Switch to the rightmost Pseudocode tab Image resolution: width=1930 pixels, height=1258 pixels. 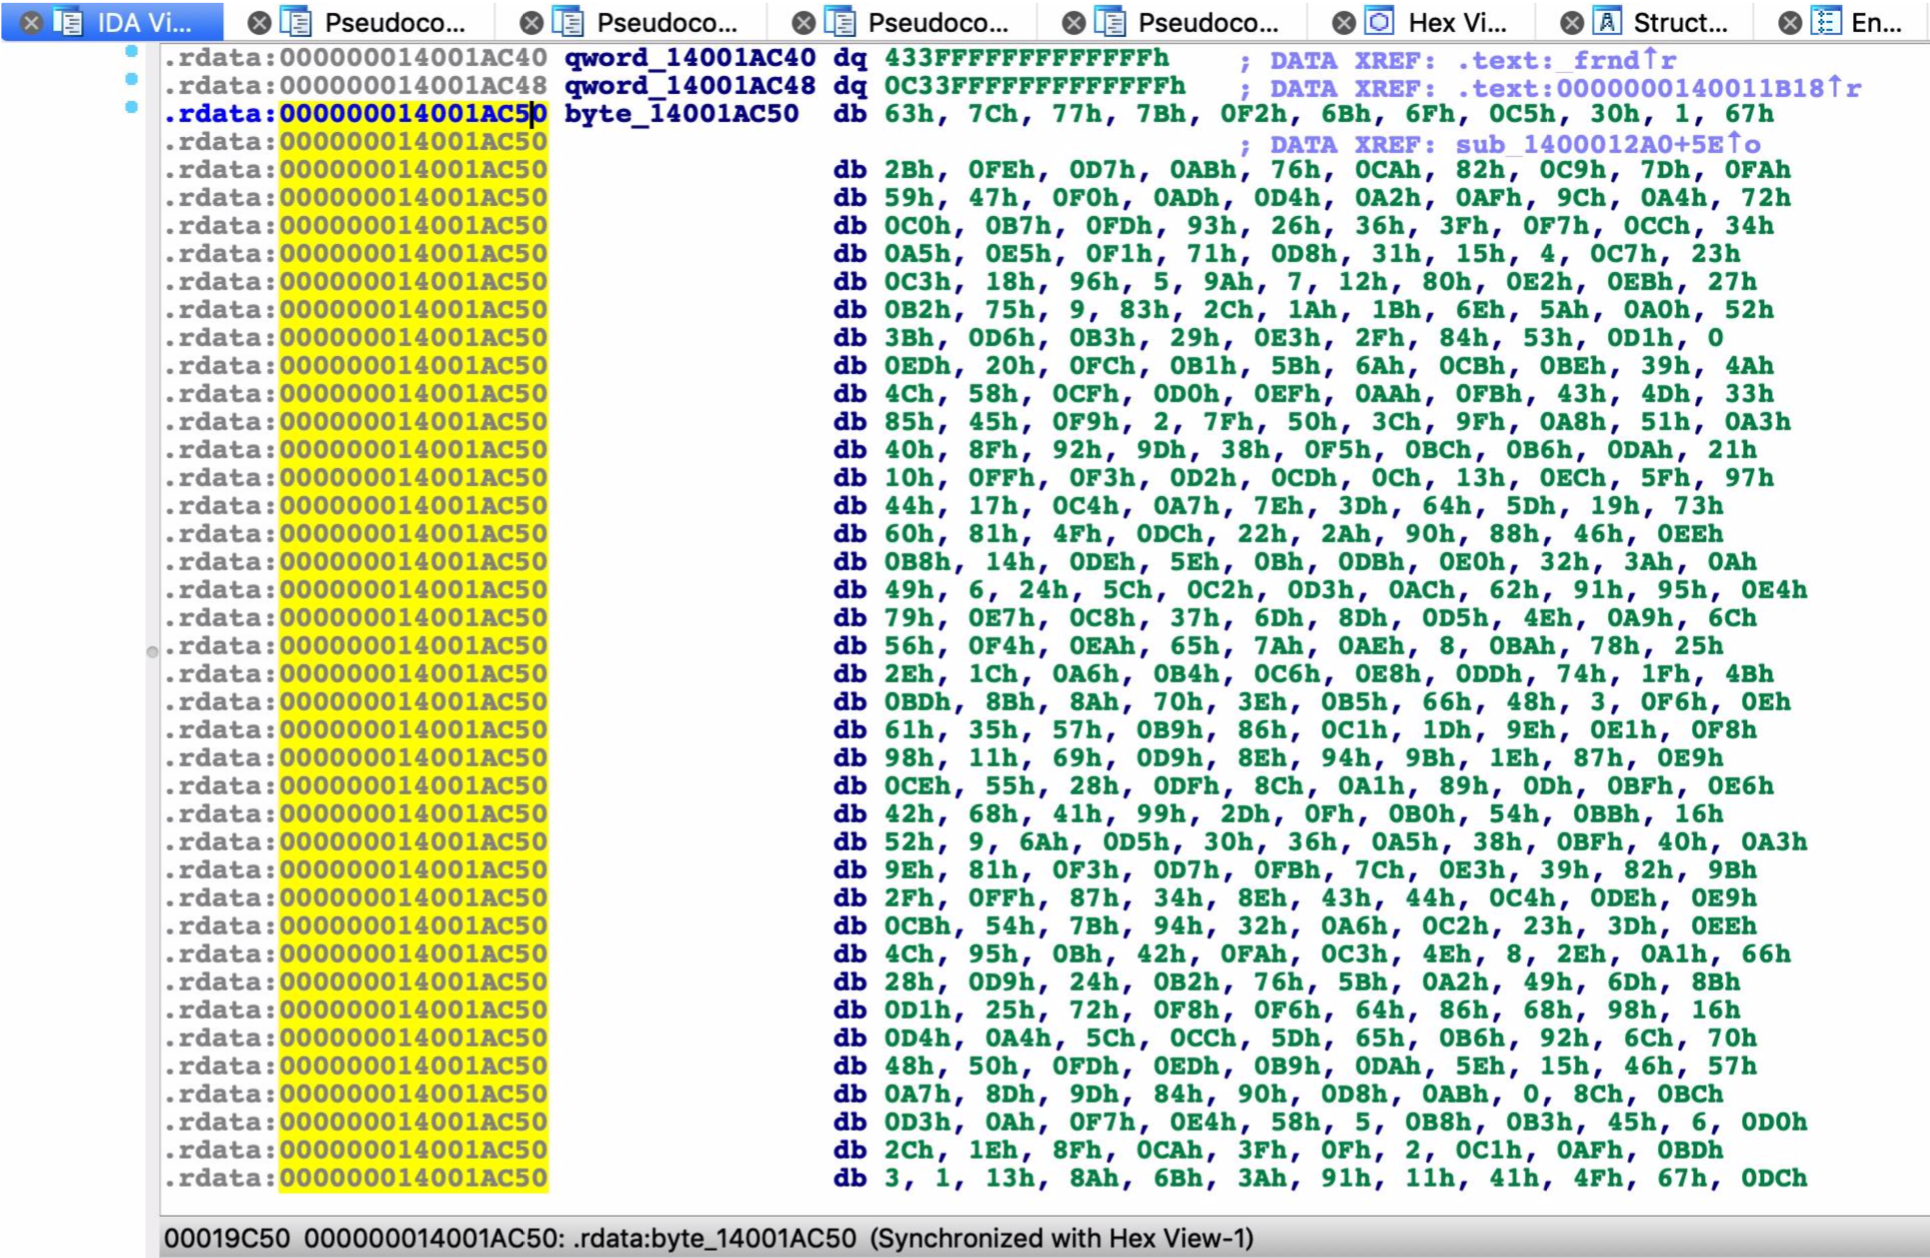click(x=1208, y=22)
